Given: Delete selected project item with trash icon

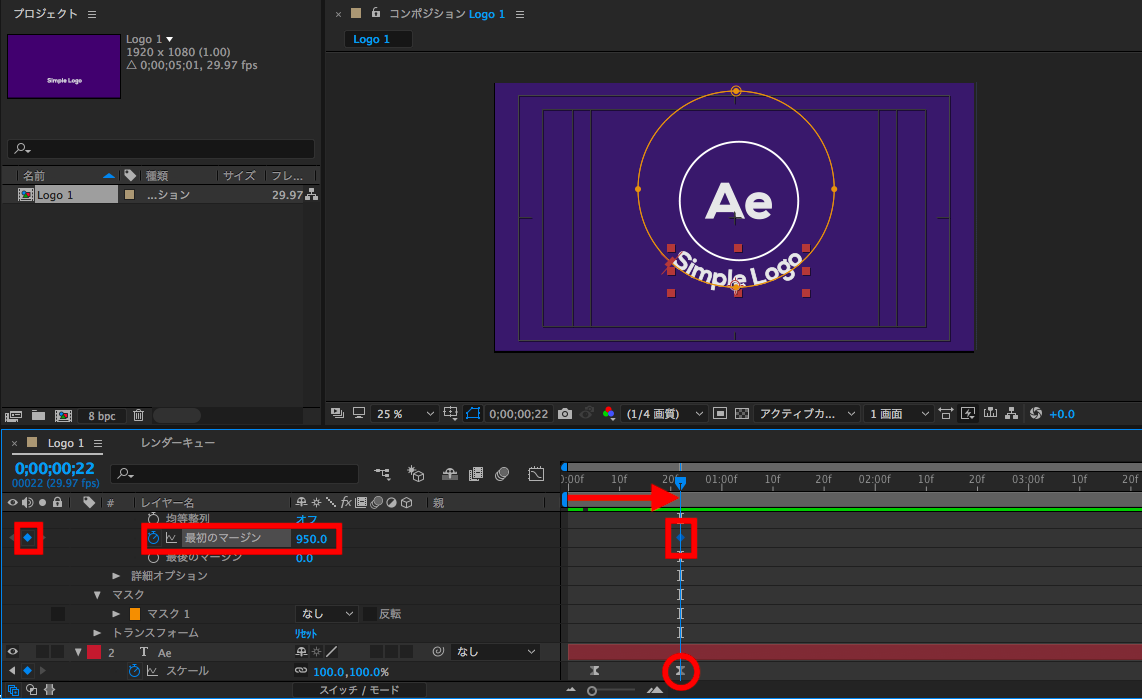Looking at the screenshot, I should pyautogui.click(x=139, y=415).
